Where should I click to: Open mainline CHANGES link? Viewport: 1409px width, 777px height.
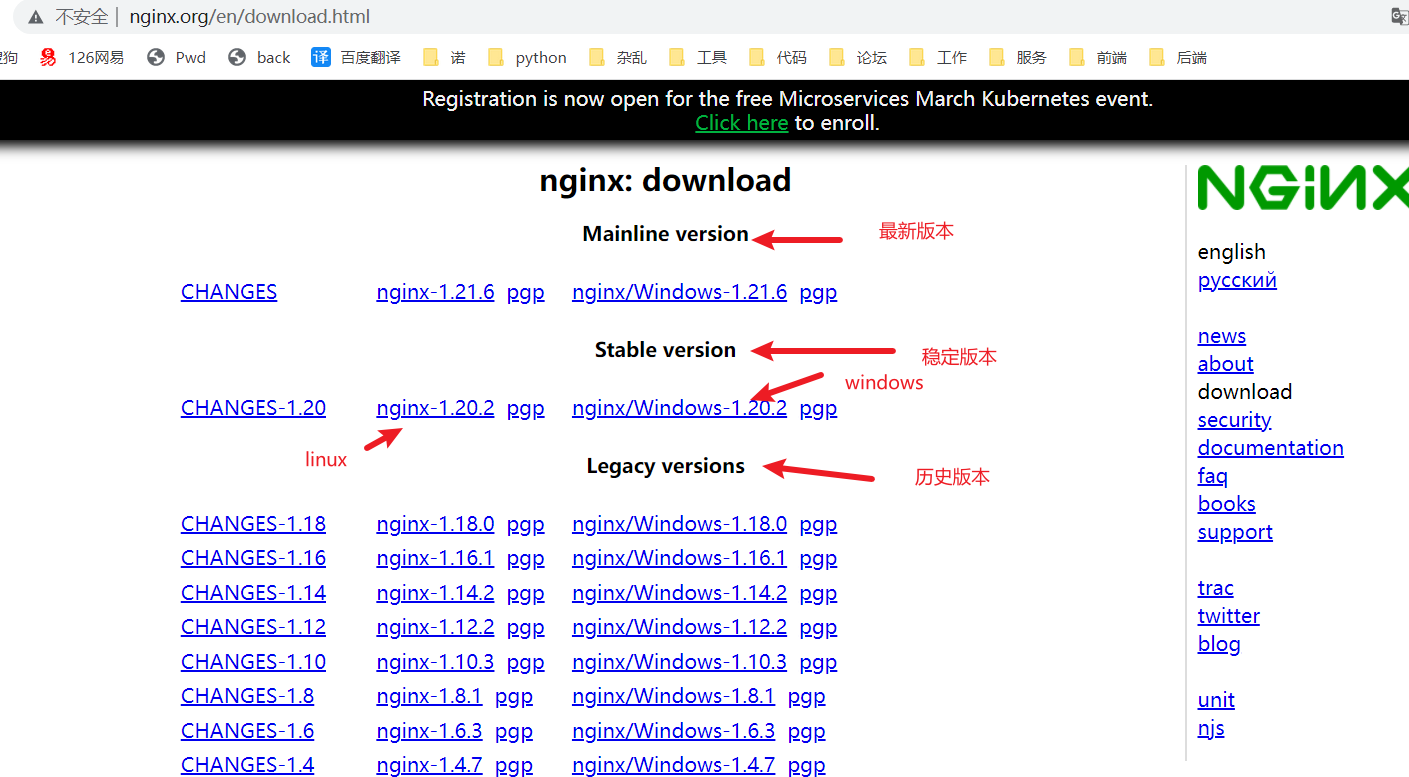[229, 292]
